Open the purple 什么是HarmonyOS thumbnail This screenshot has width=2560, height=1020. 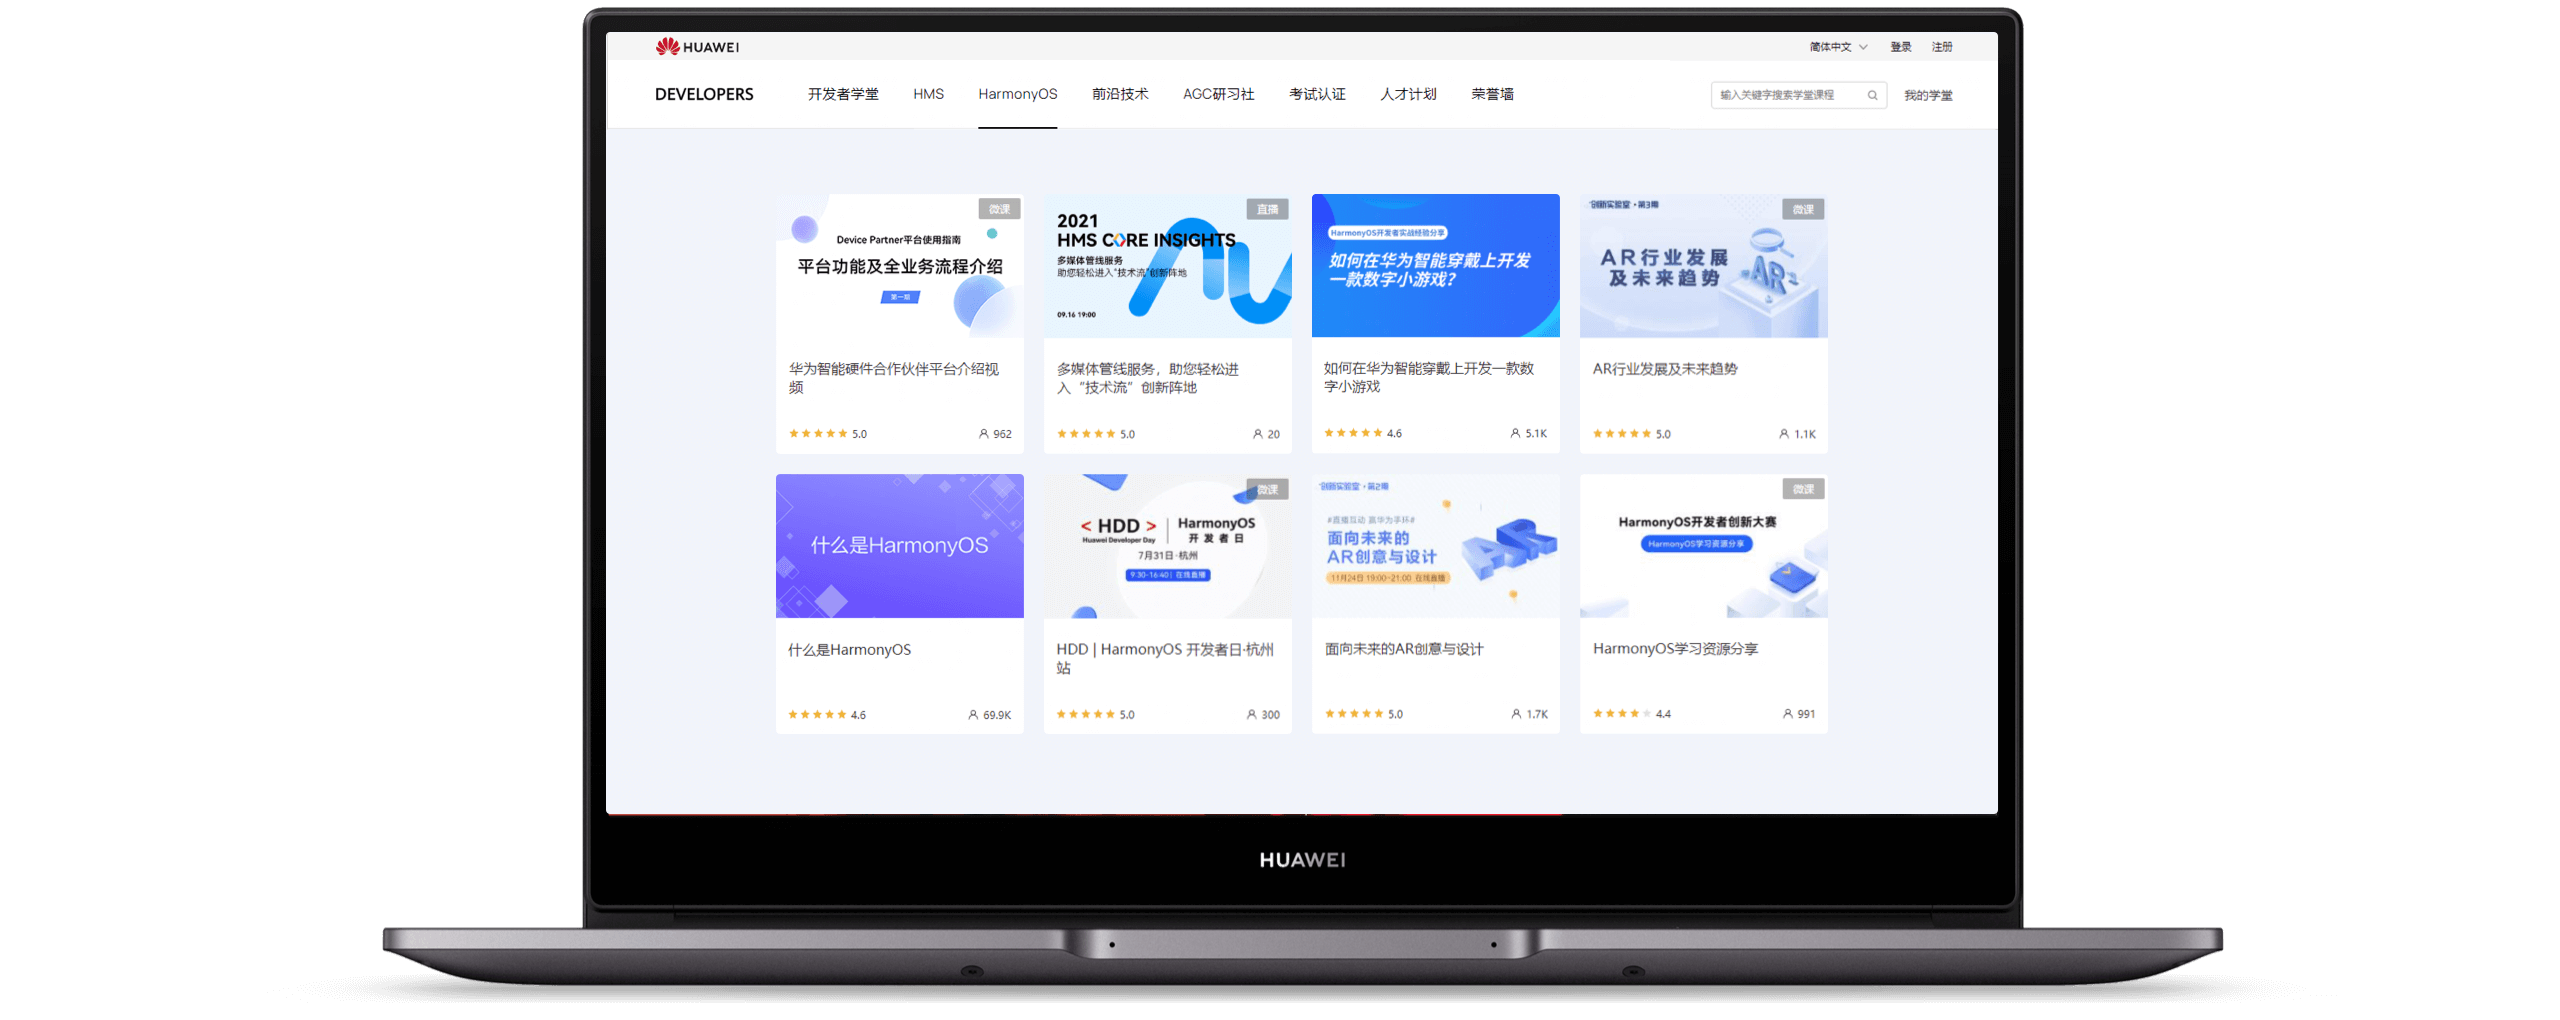pyautogui.click(x=899, y=546)
